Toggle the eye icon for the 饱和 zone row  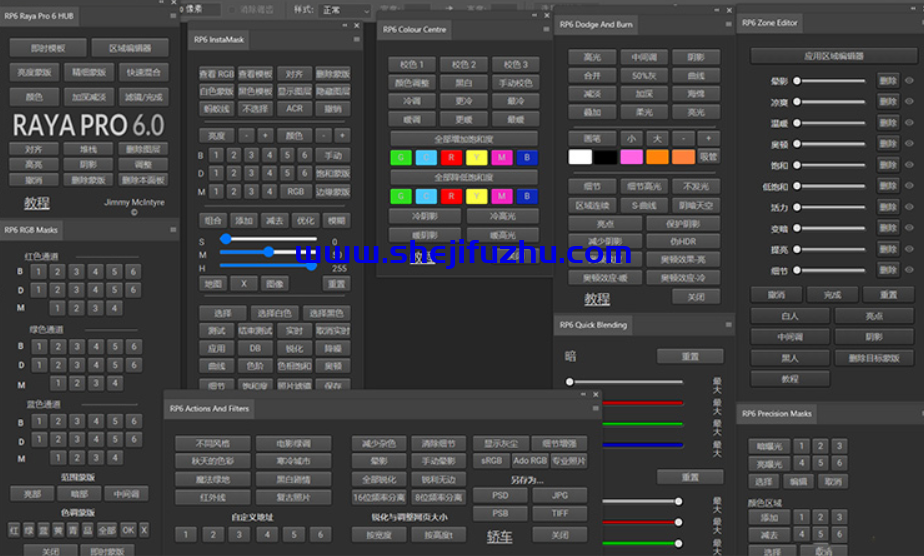pyautogui.click(x=910, y=165)
